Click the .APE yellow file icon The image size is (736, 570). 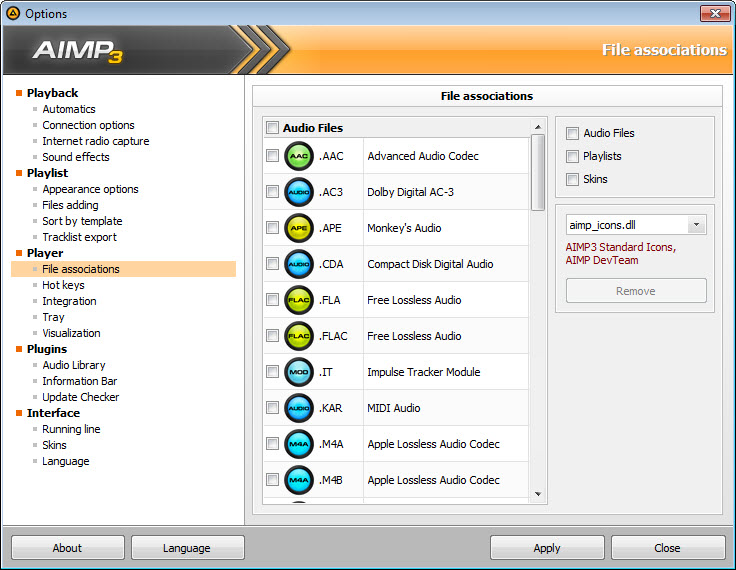click(299, 228)
